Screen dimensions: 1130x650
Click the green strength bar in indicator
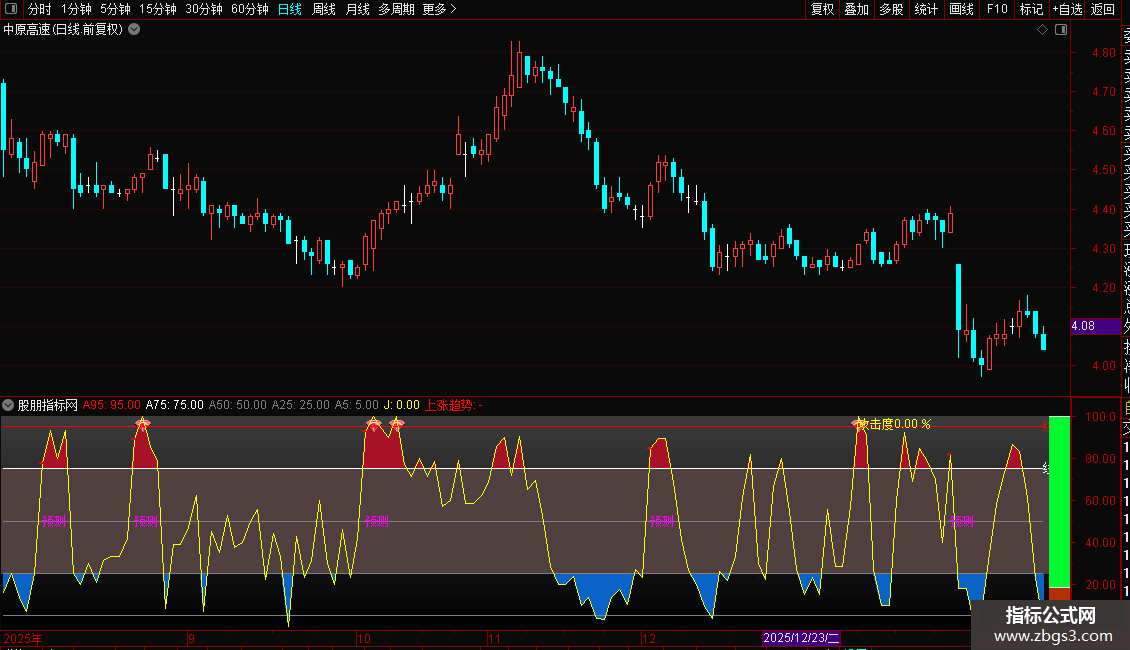(1059, 502)
